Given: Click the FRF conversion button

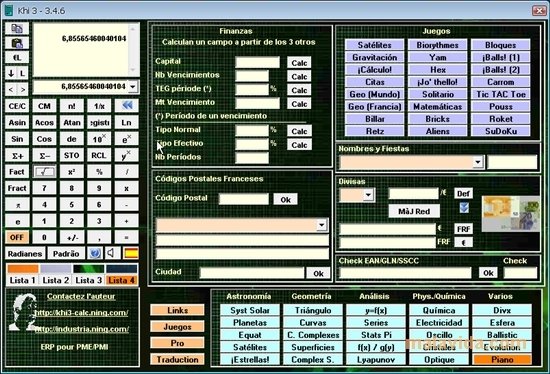Looking at the screenshot, I should (463, 229).
